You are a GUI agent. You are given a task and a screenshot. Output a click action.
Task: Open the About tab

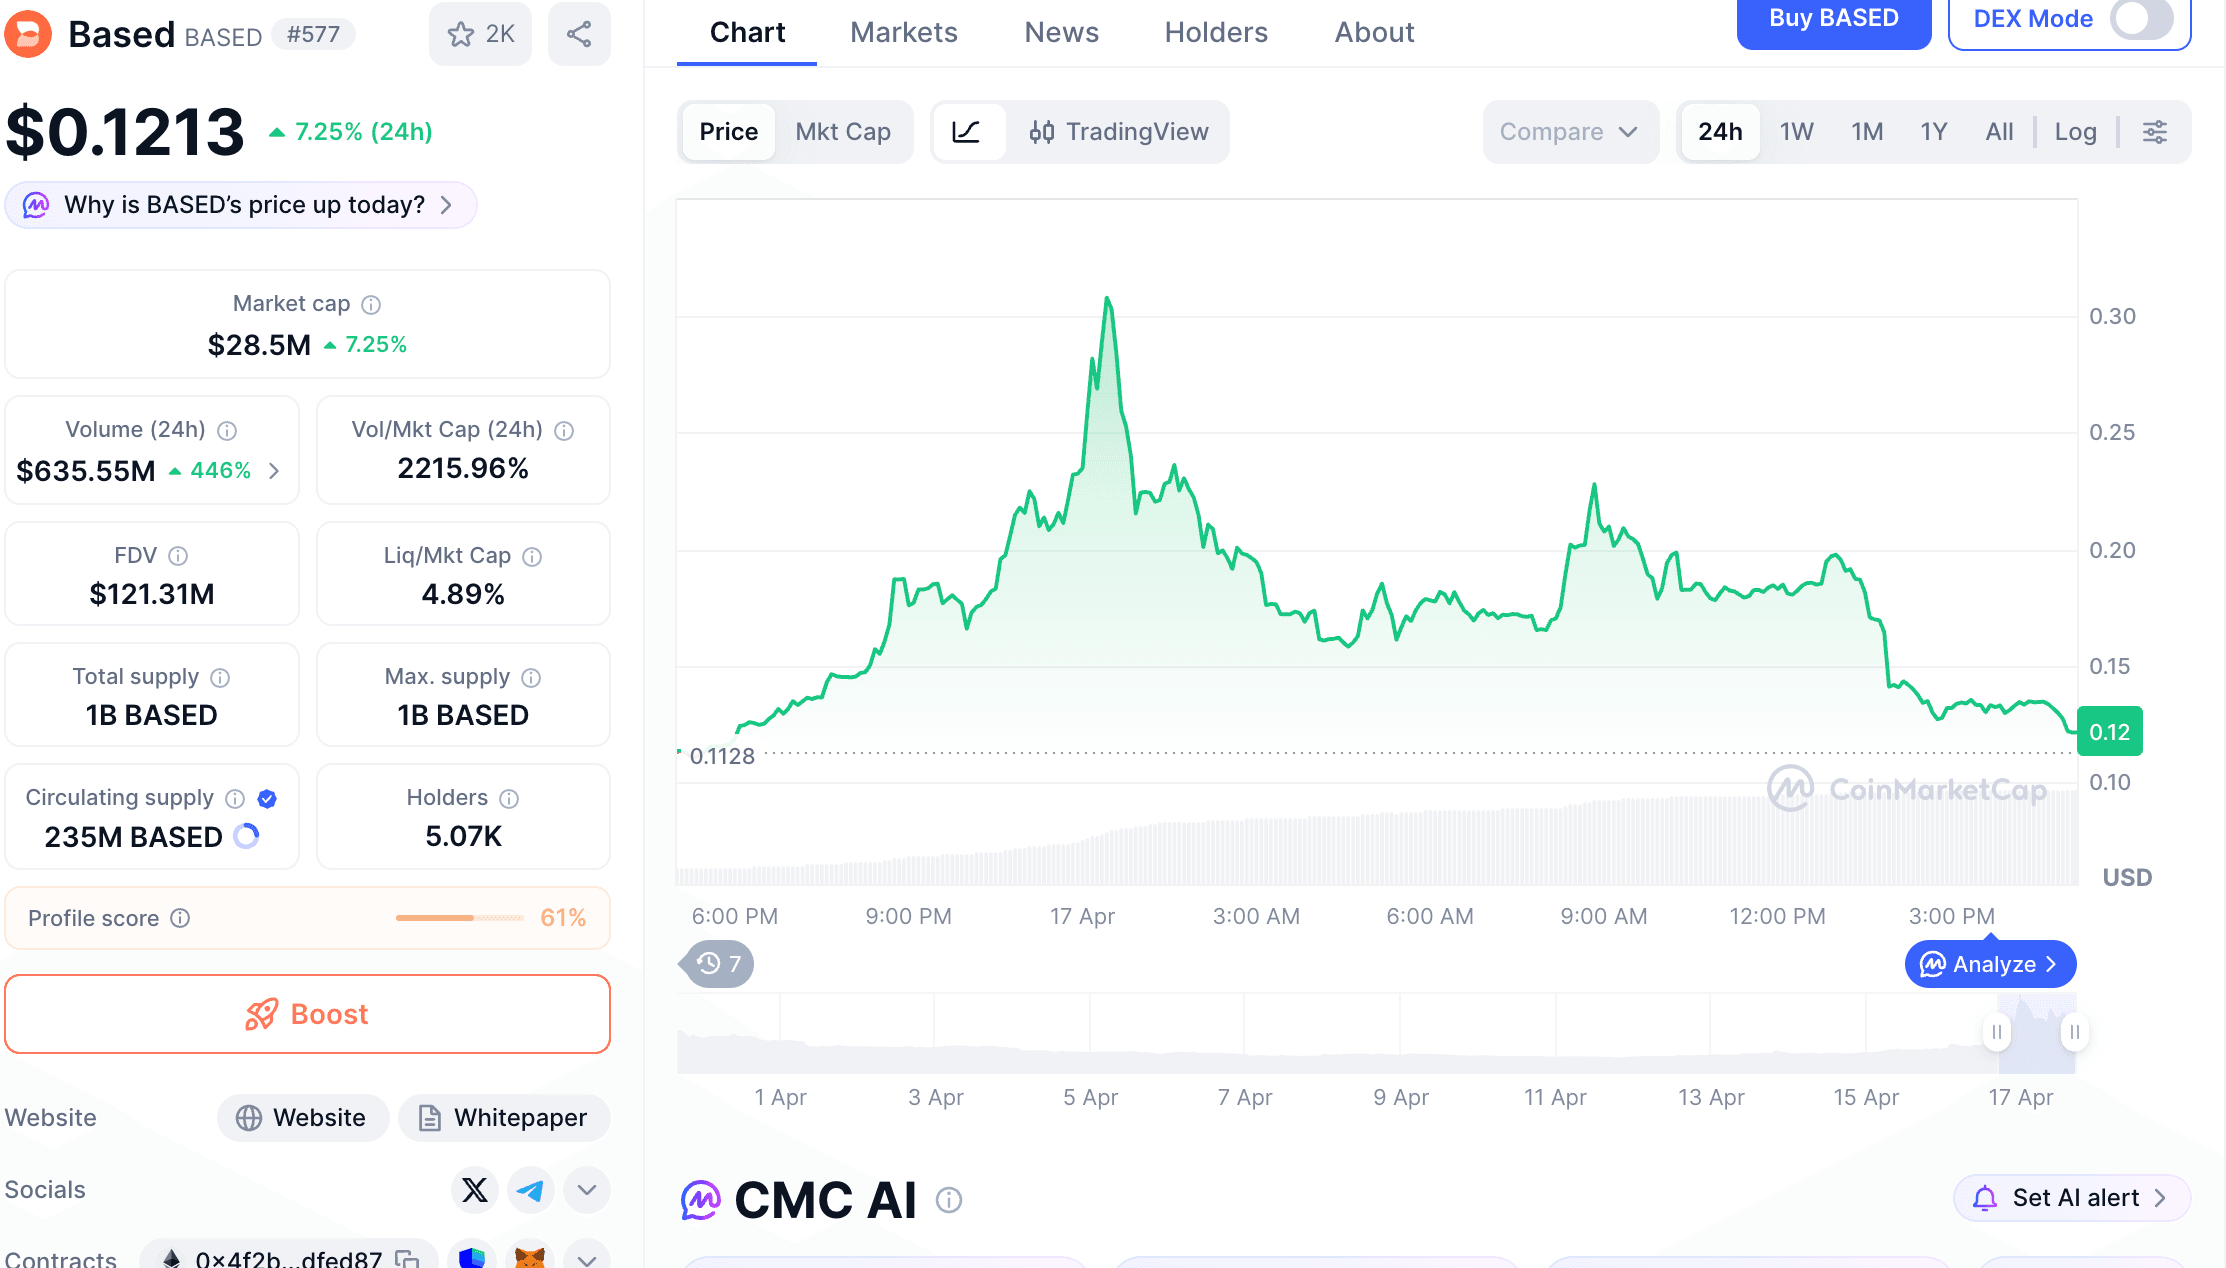(1375, 33)
